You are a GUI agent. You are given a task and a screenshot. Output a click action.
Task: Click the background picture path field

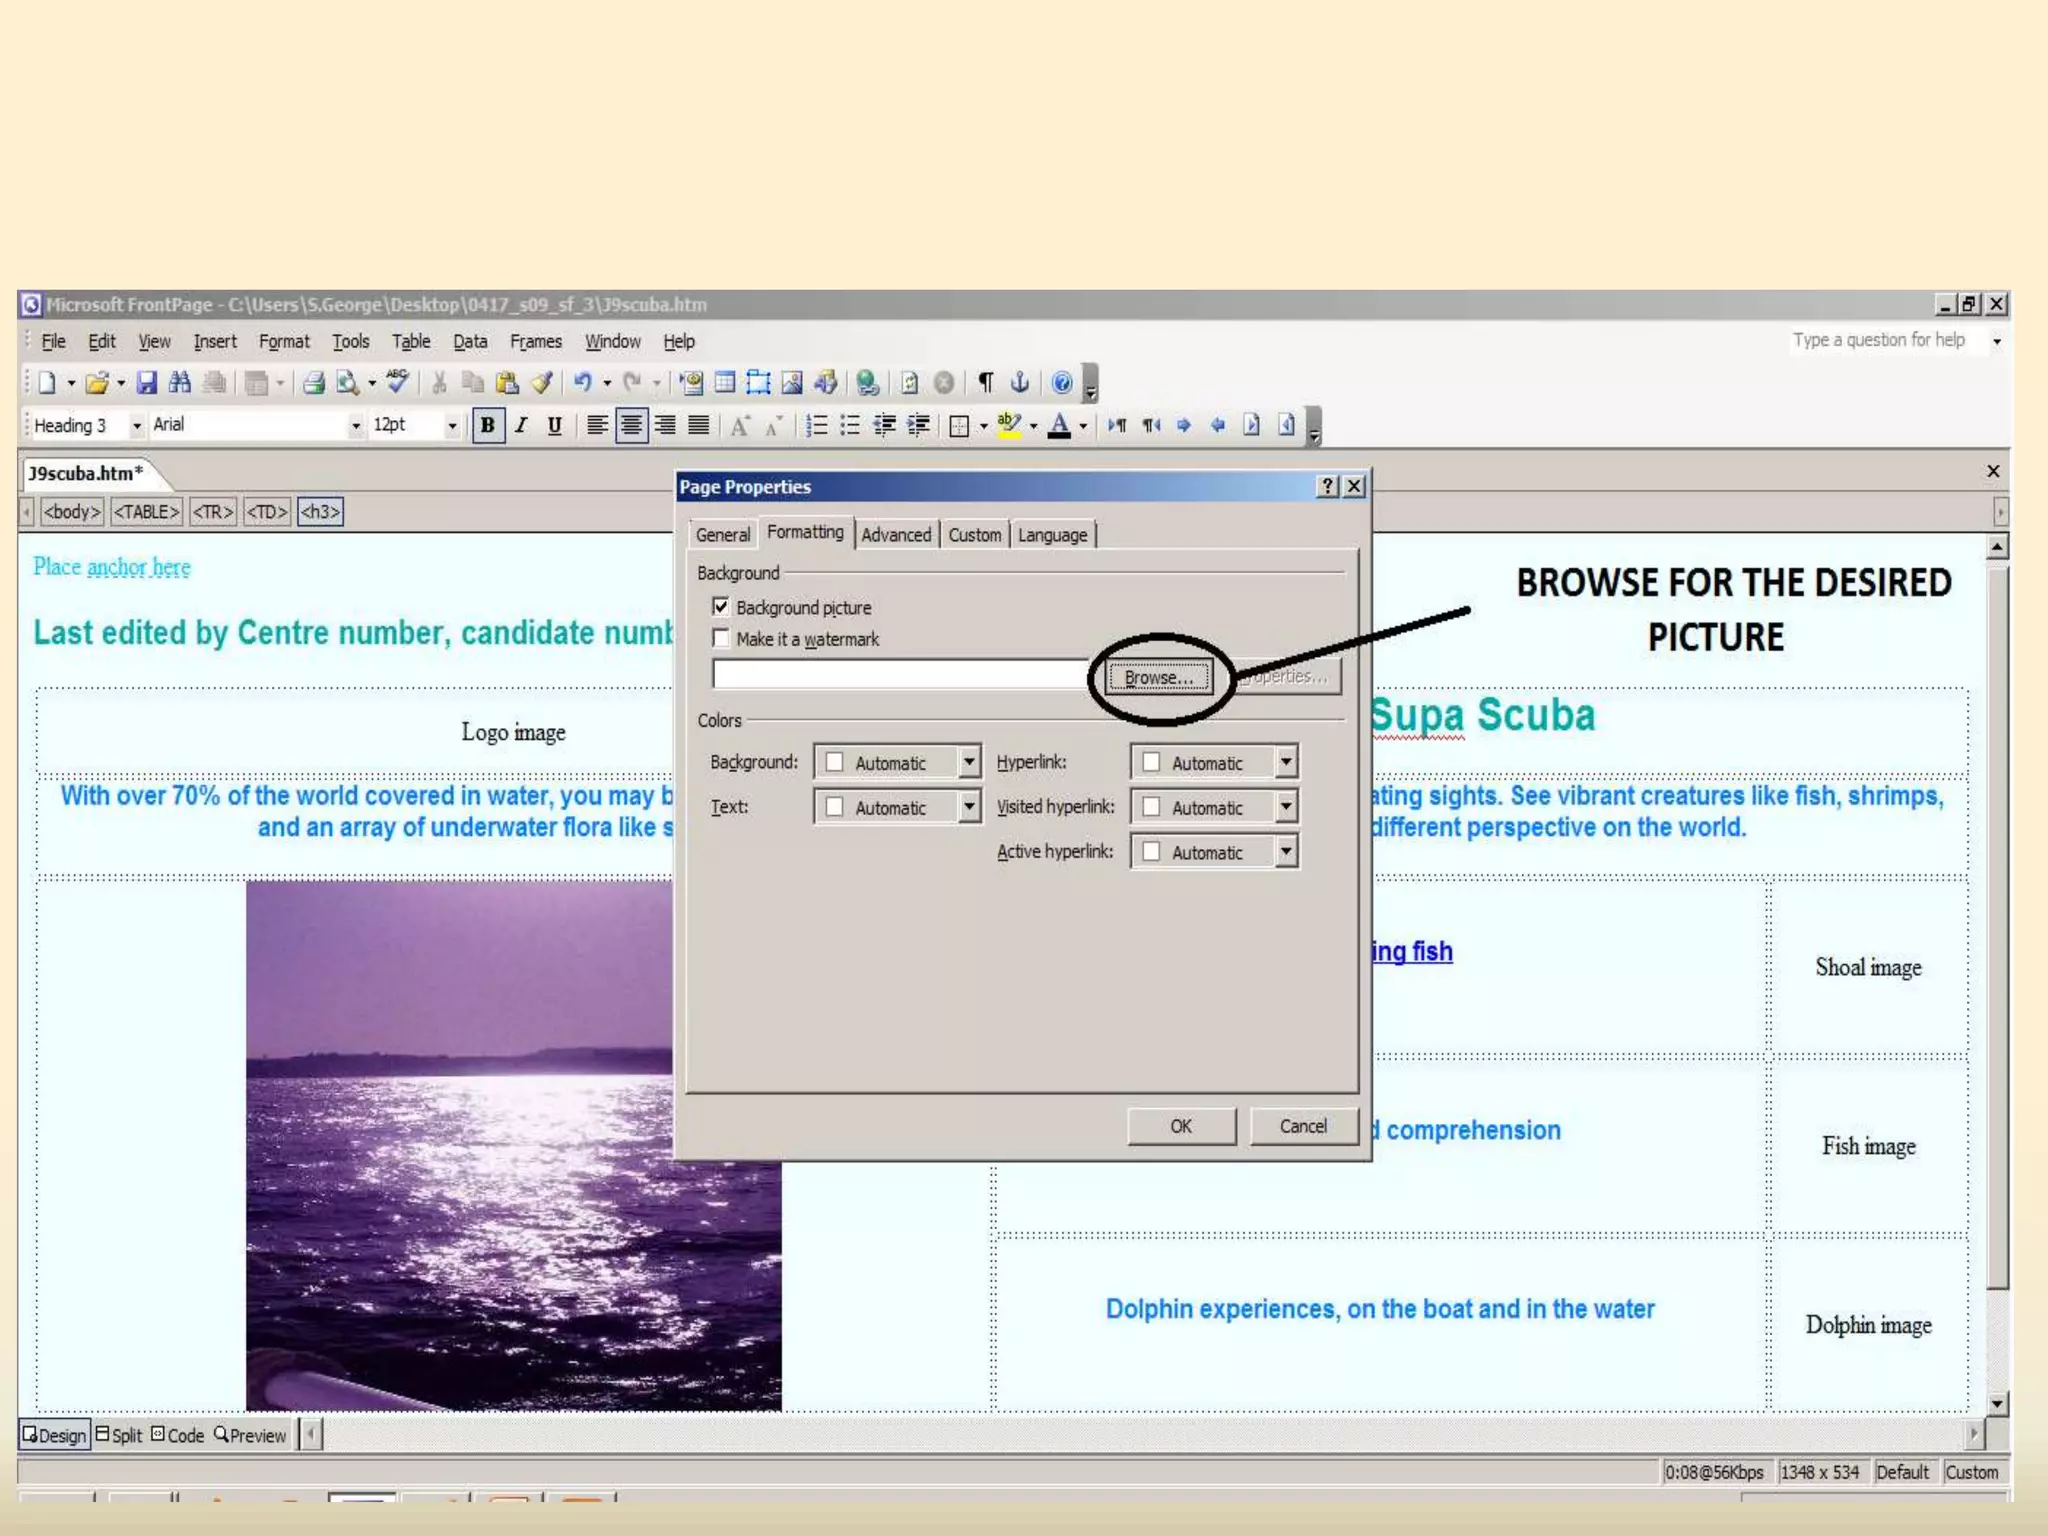[x=900, y=675]
